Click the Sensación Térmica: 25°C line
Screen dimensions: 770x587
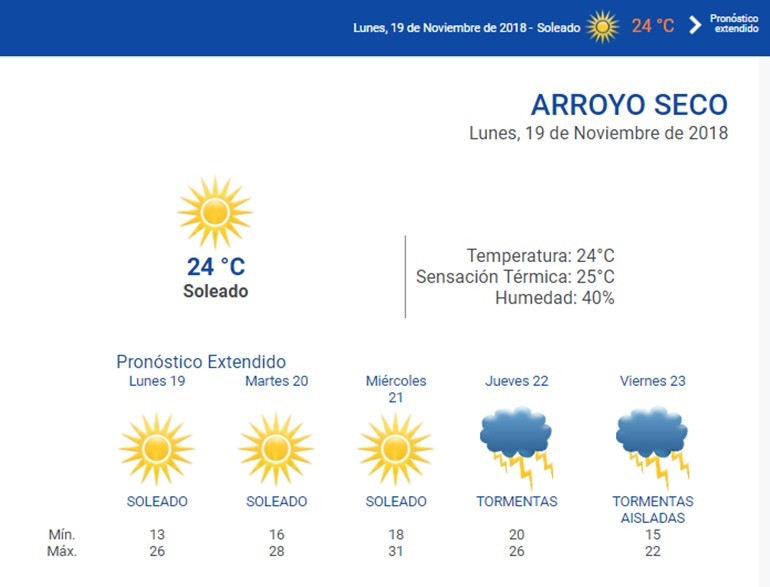515,277
